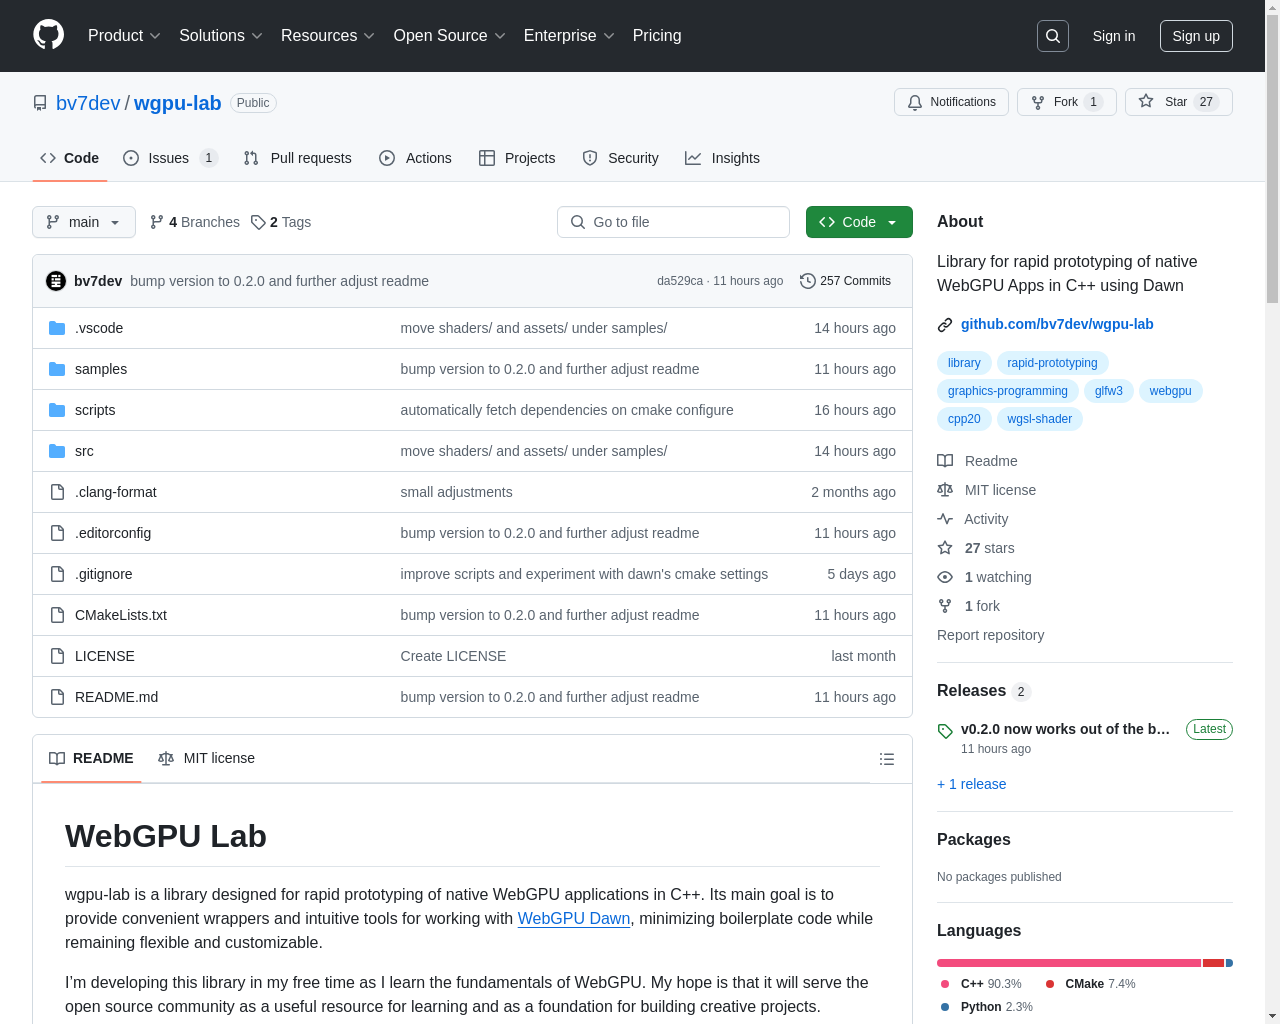Open the LICENSE file
The height and width of the screenshot is (1024, 1280).
[x=105, y=656]
